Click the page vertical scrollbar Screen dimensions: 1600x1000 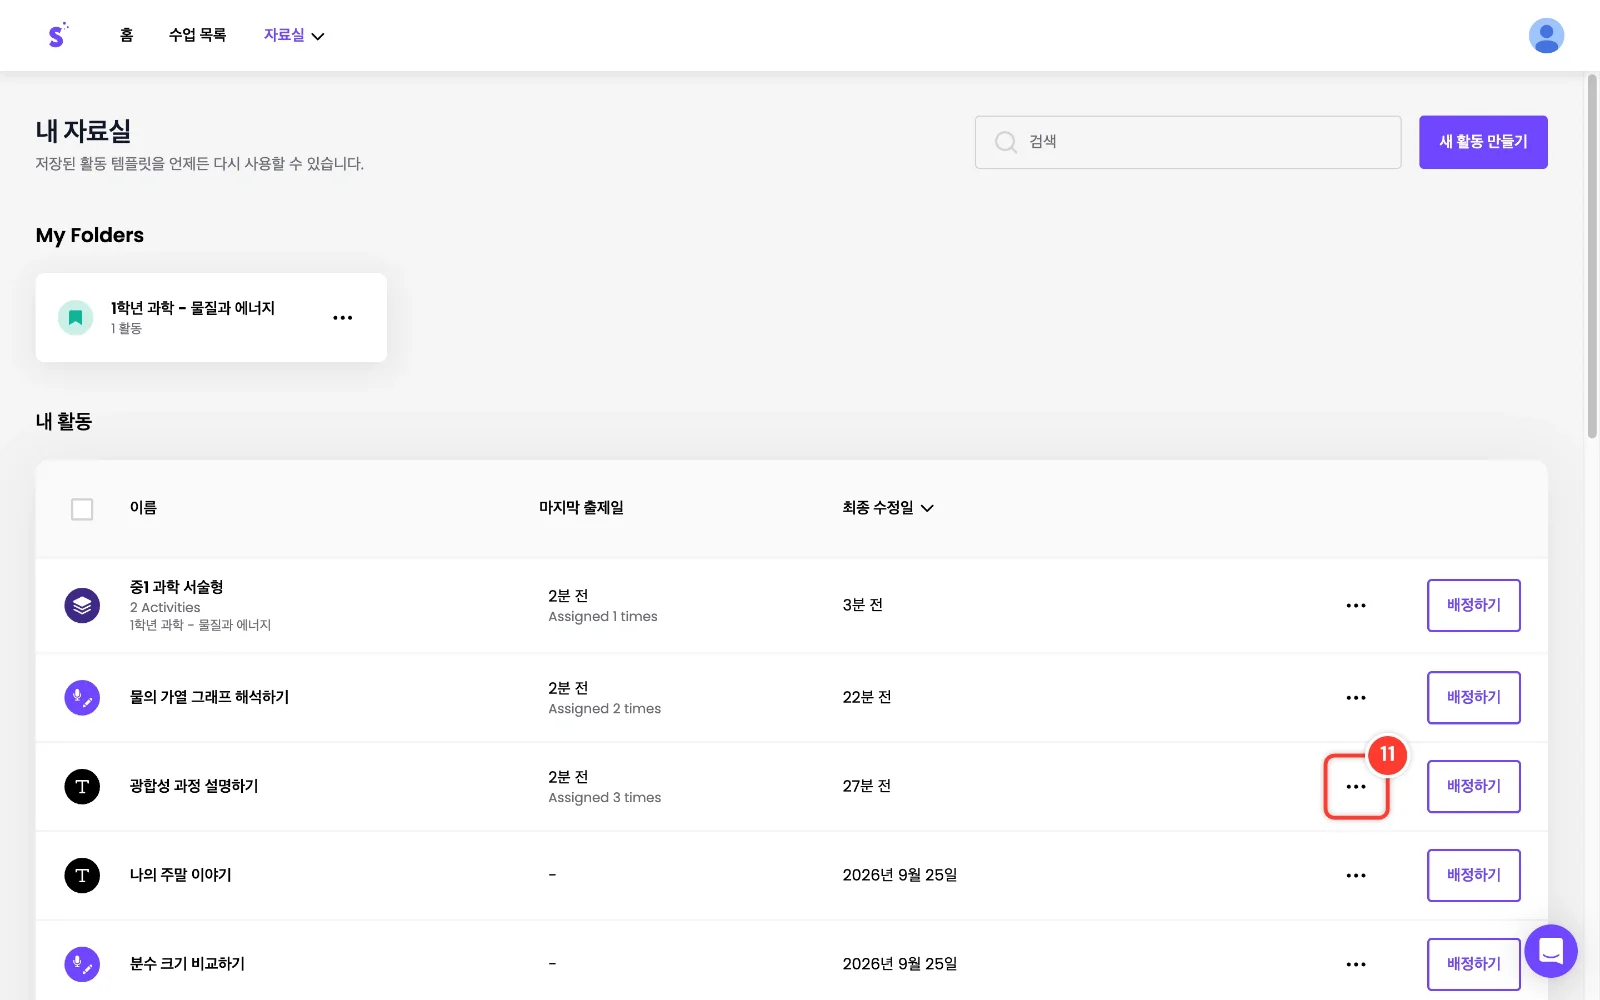[1592, 255]
